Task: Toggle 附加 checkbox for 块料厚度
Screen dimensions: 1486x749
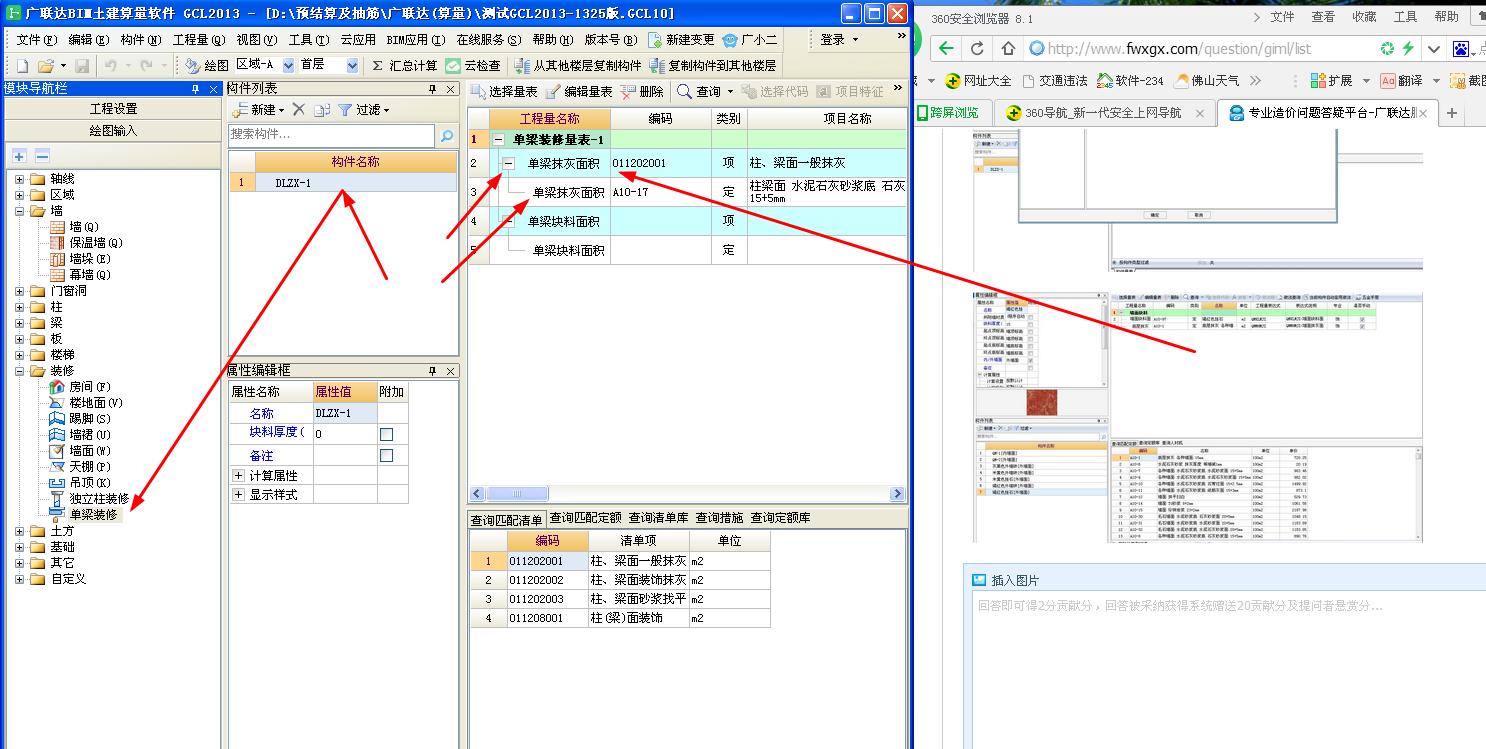Action: (x=386, y=435)
